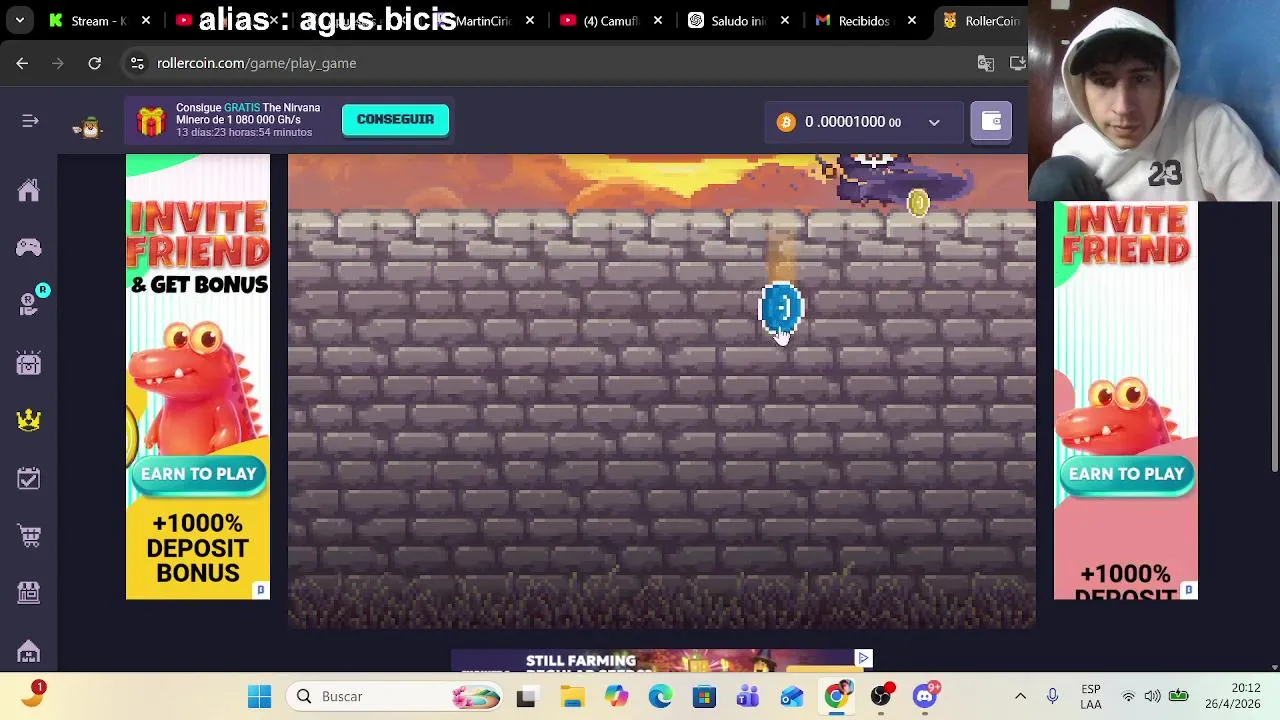
Task: Click the gift box promo icon
Action: (151, 120)
